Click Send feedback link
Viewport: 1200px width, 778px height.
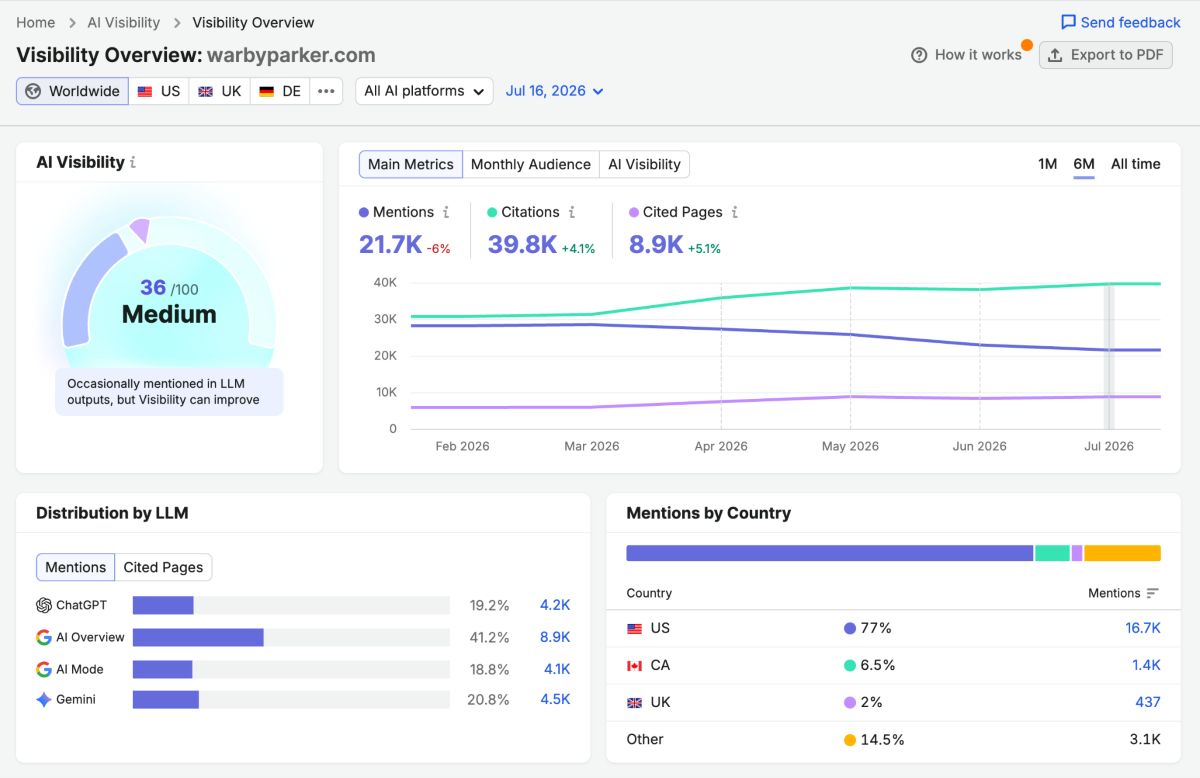[x=1120, y=22]
